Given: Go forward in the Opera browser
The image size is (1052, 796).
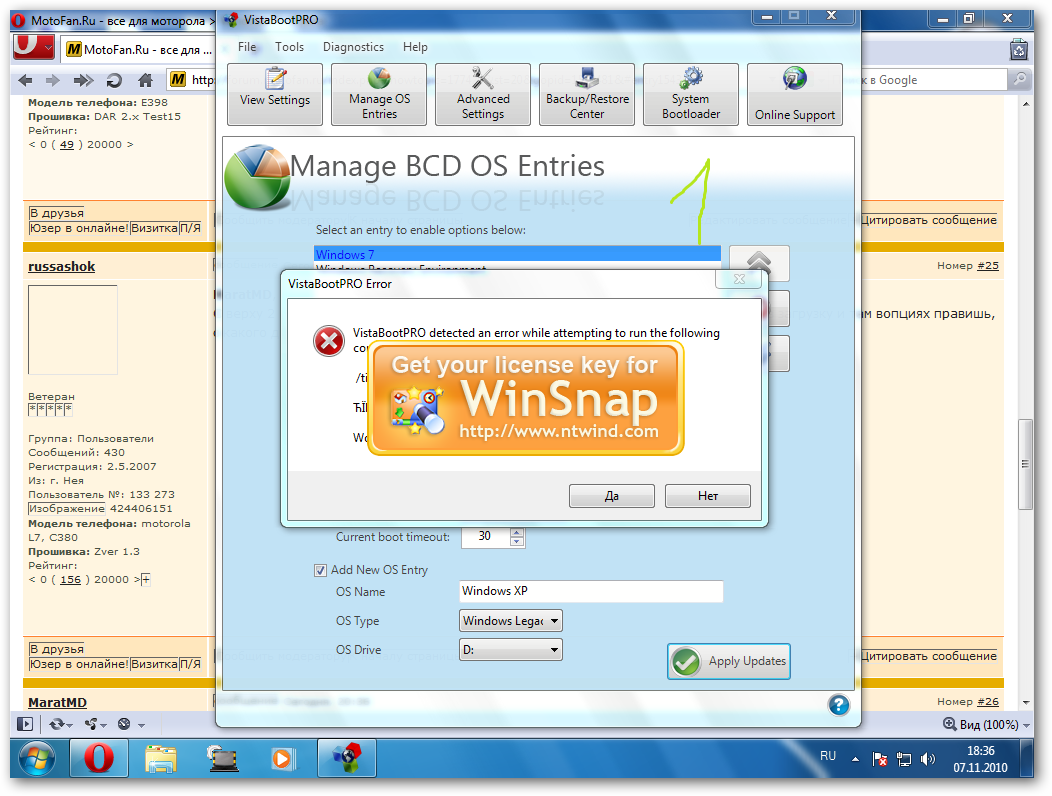Looking at the screenshot, I should (52, 81).
